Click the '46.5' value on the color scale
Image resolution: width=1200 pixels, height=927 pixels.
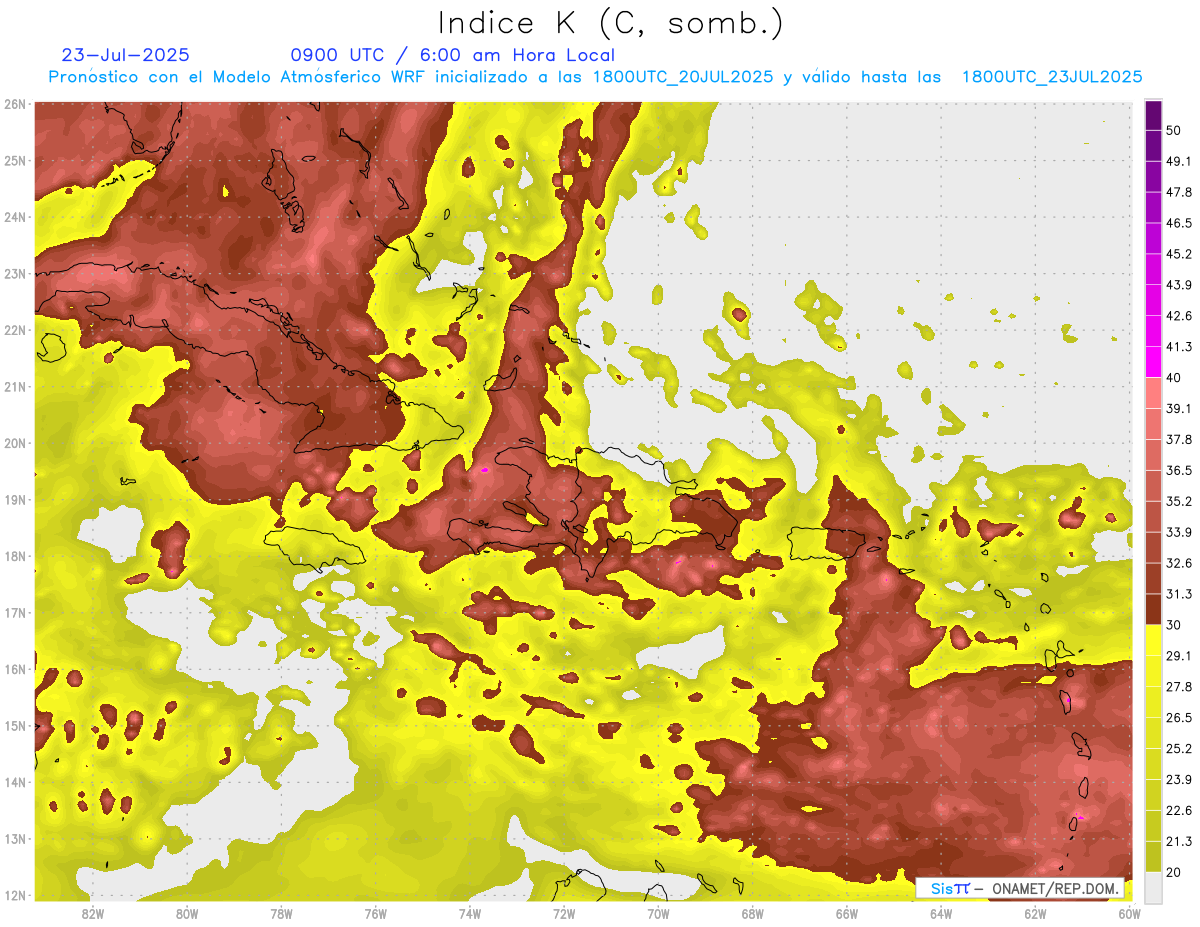coord(1179,223)
